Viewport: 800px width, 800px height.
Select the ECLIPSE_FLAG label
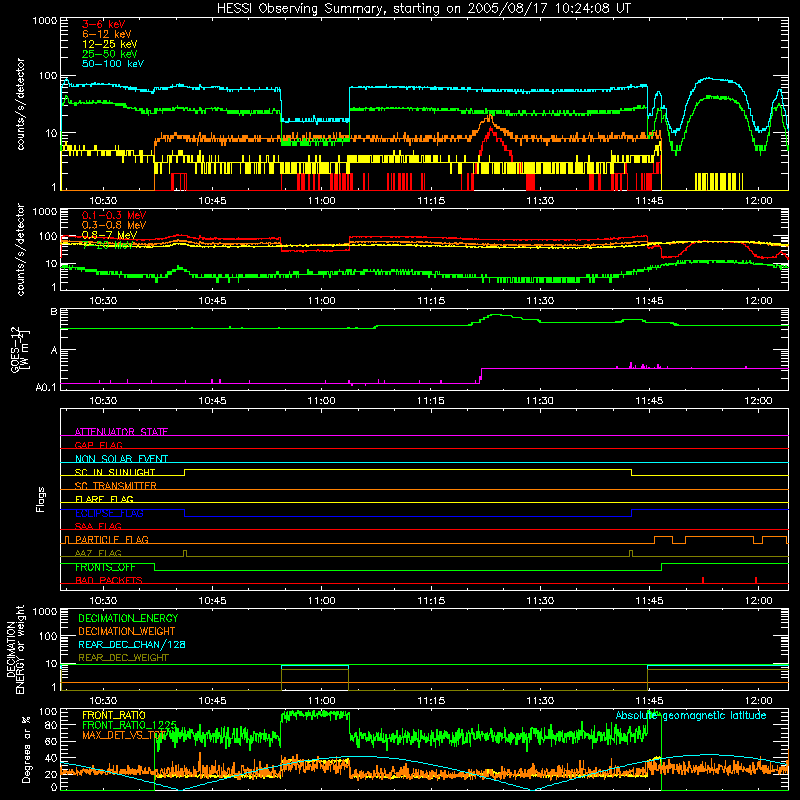[x=109, y=513]
